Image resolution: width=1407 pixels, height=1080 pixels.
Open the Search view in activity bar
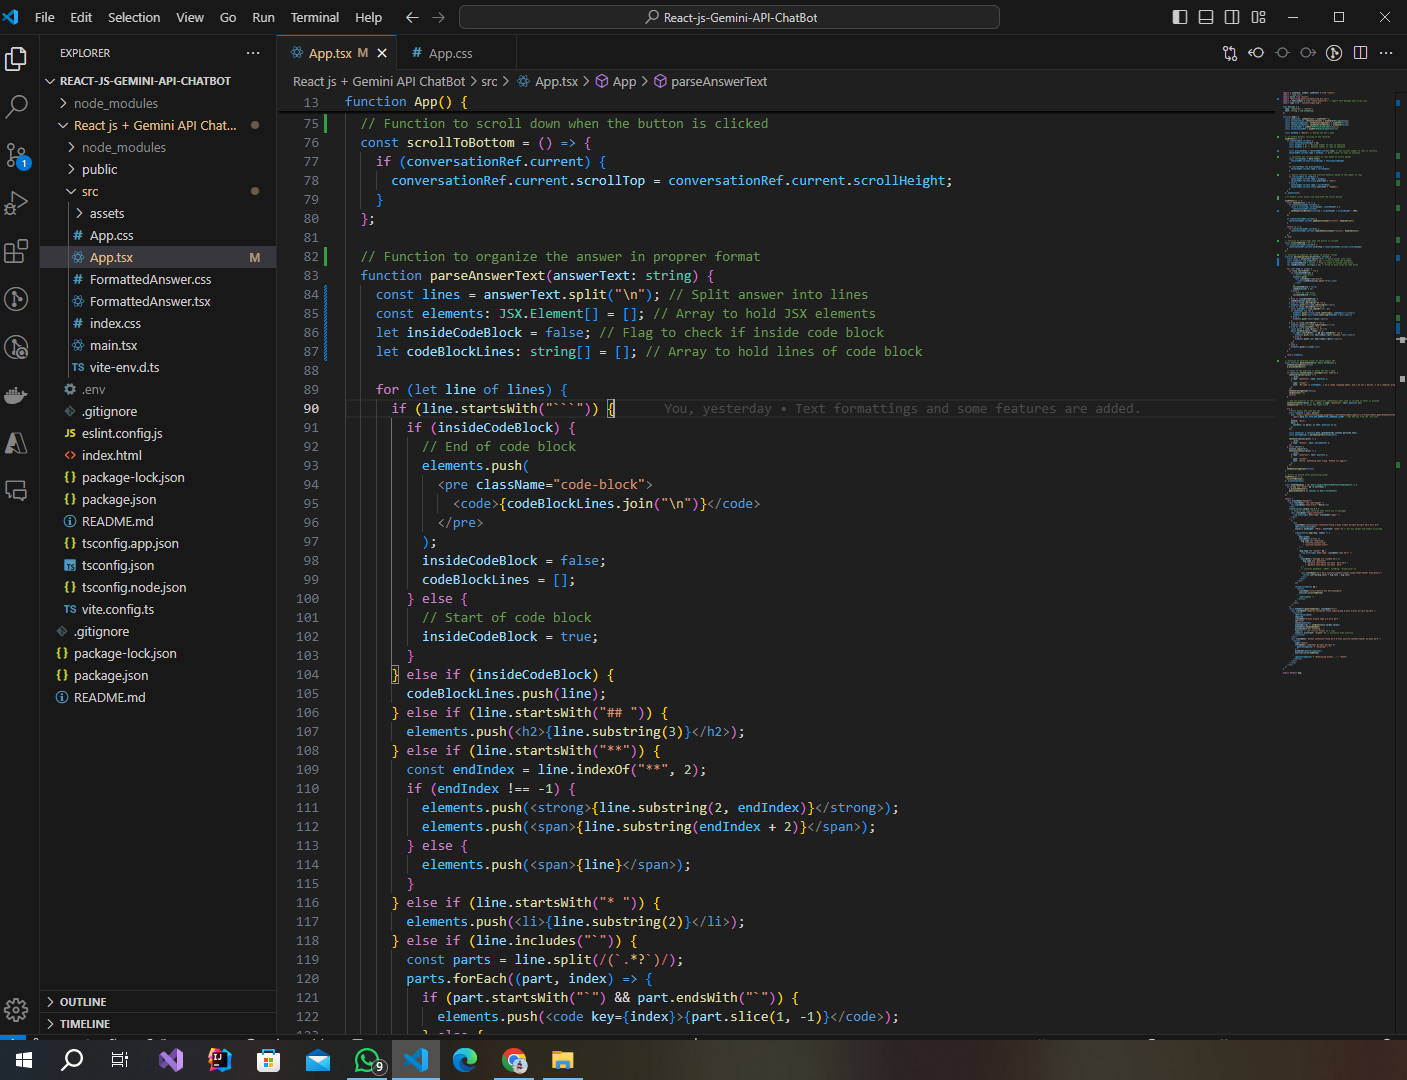pyautogui.click(x=16, y=107)
